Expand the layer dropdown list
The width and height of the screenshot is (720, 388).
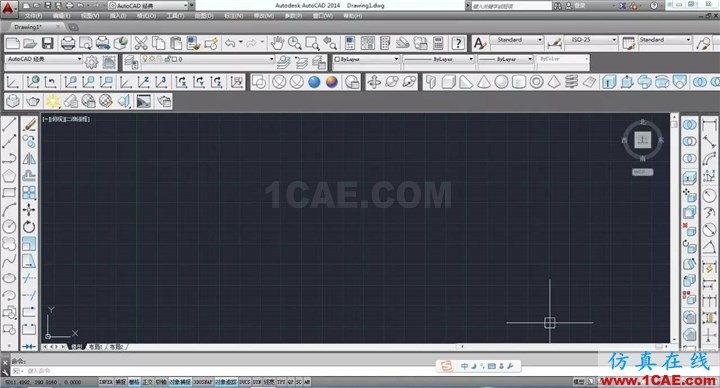coord(208,59)
